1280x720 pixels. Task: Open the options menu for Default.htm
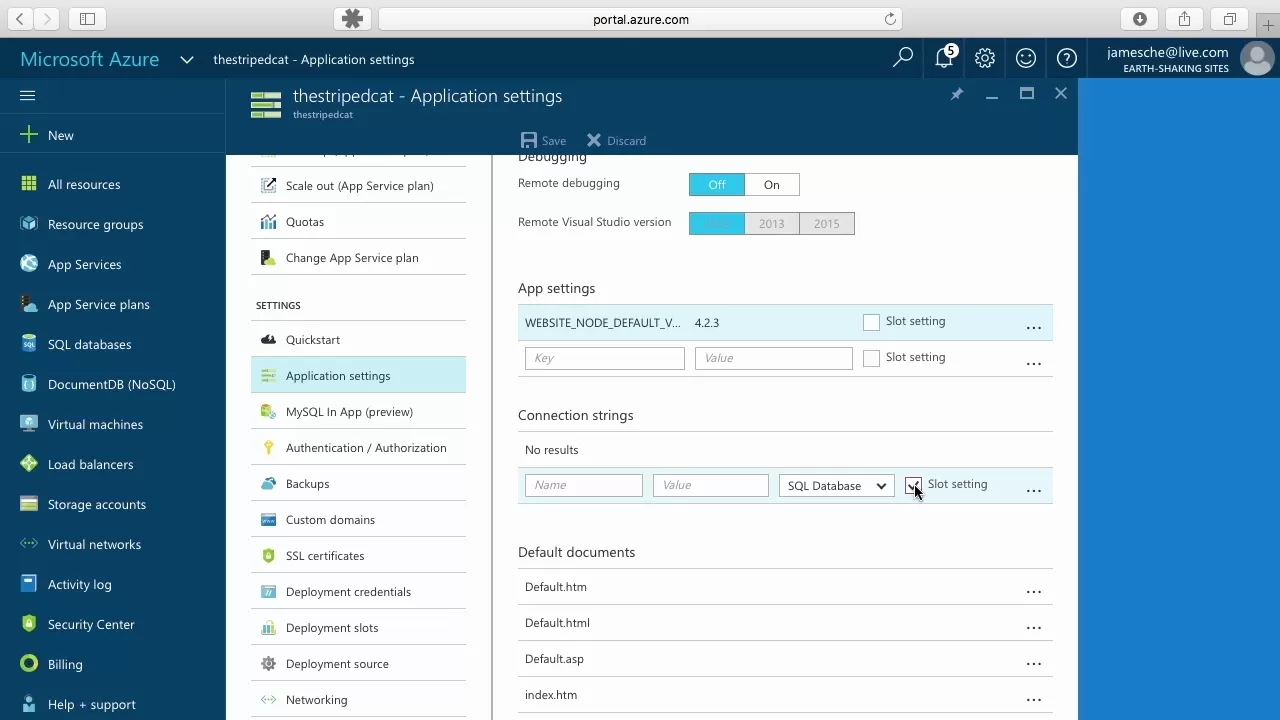coord(1033,591)
